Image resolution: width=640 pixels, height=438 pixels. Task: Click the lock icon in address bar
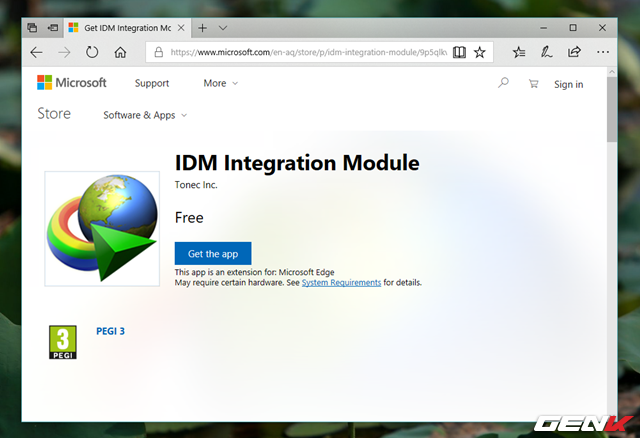pyautogui.click(x=159, y=52)
